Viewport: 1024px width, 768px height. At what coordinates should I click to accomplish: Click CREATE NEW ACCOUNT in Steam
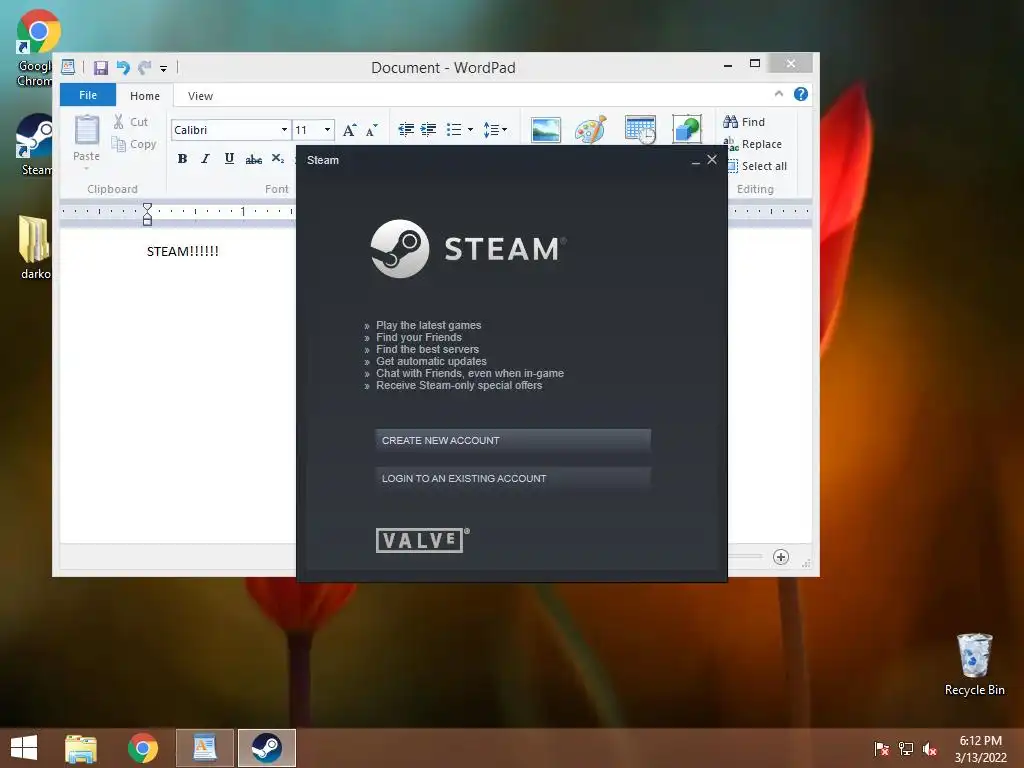click(513, 440)
